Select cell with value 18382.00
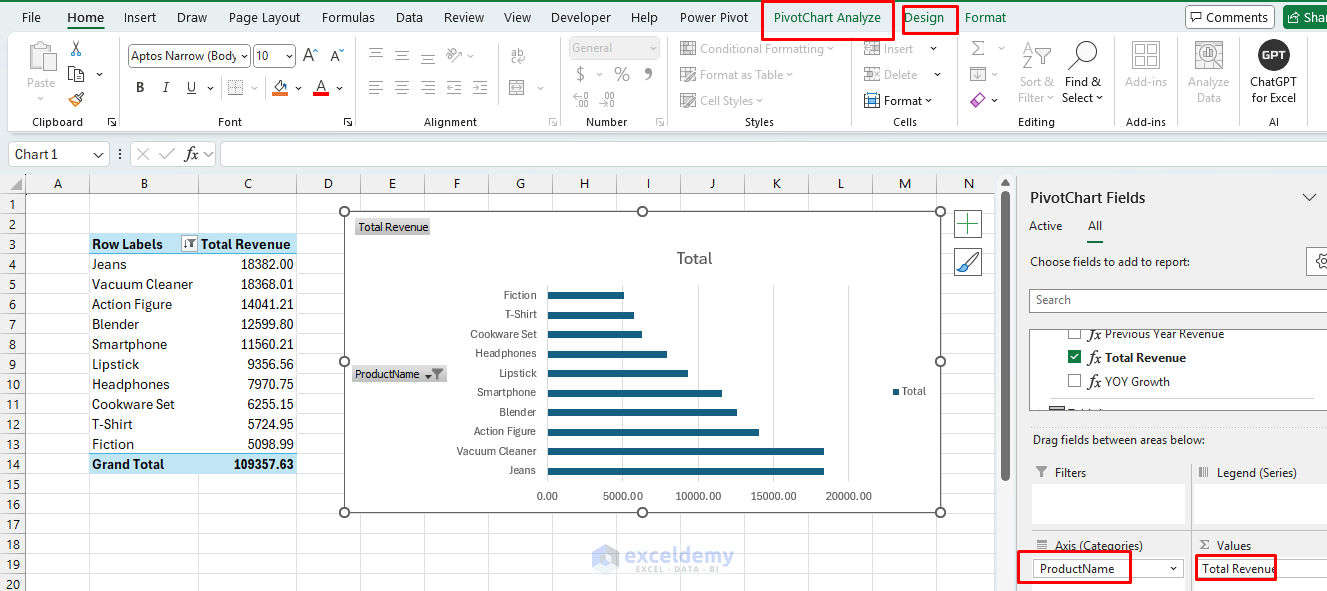The width and height of the screenshot is (1327, 591). click(x=247, y=264)
